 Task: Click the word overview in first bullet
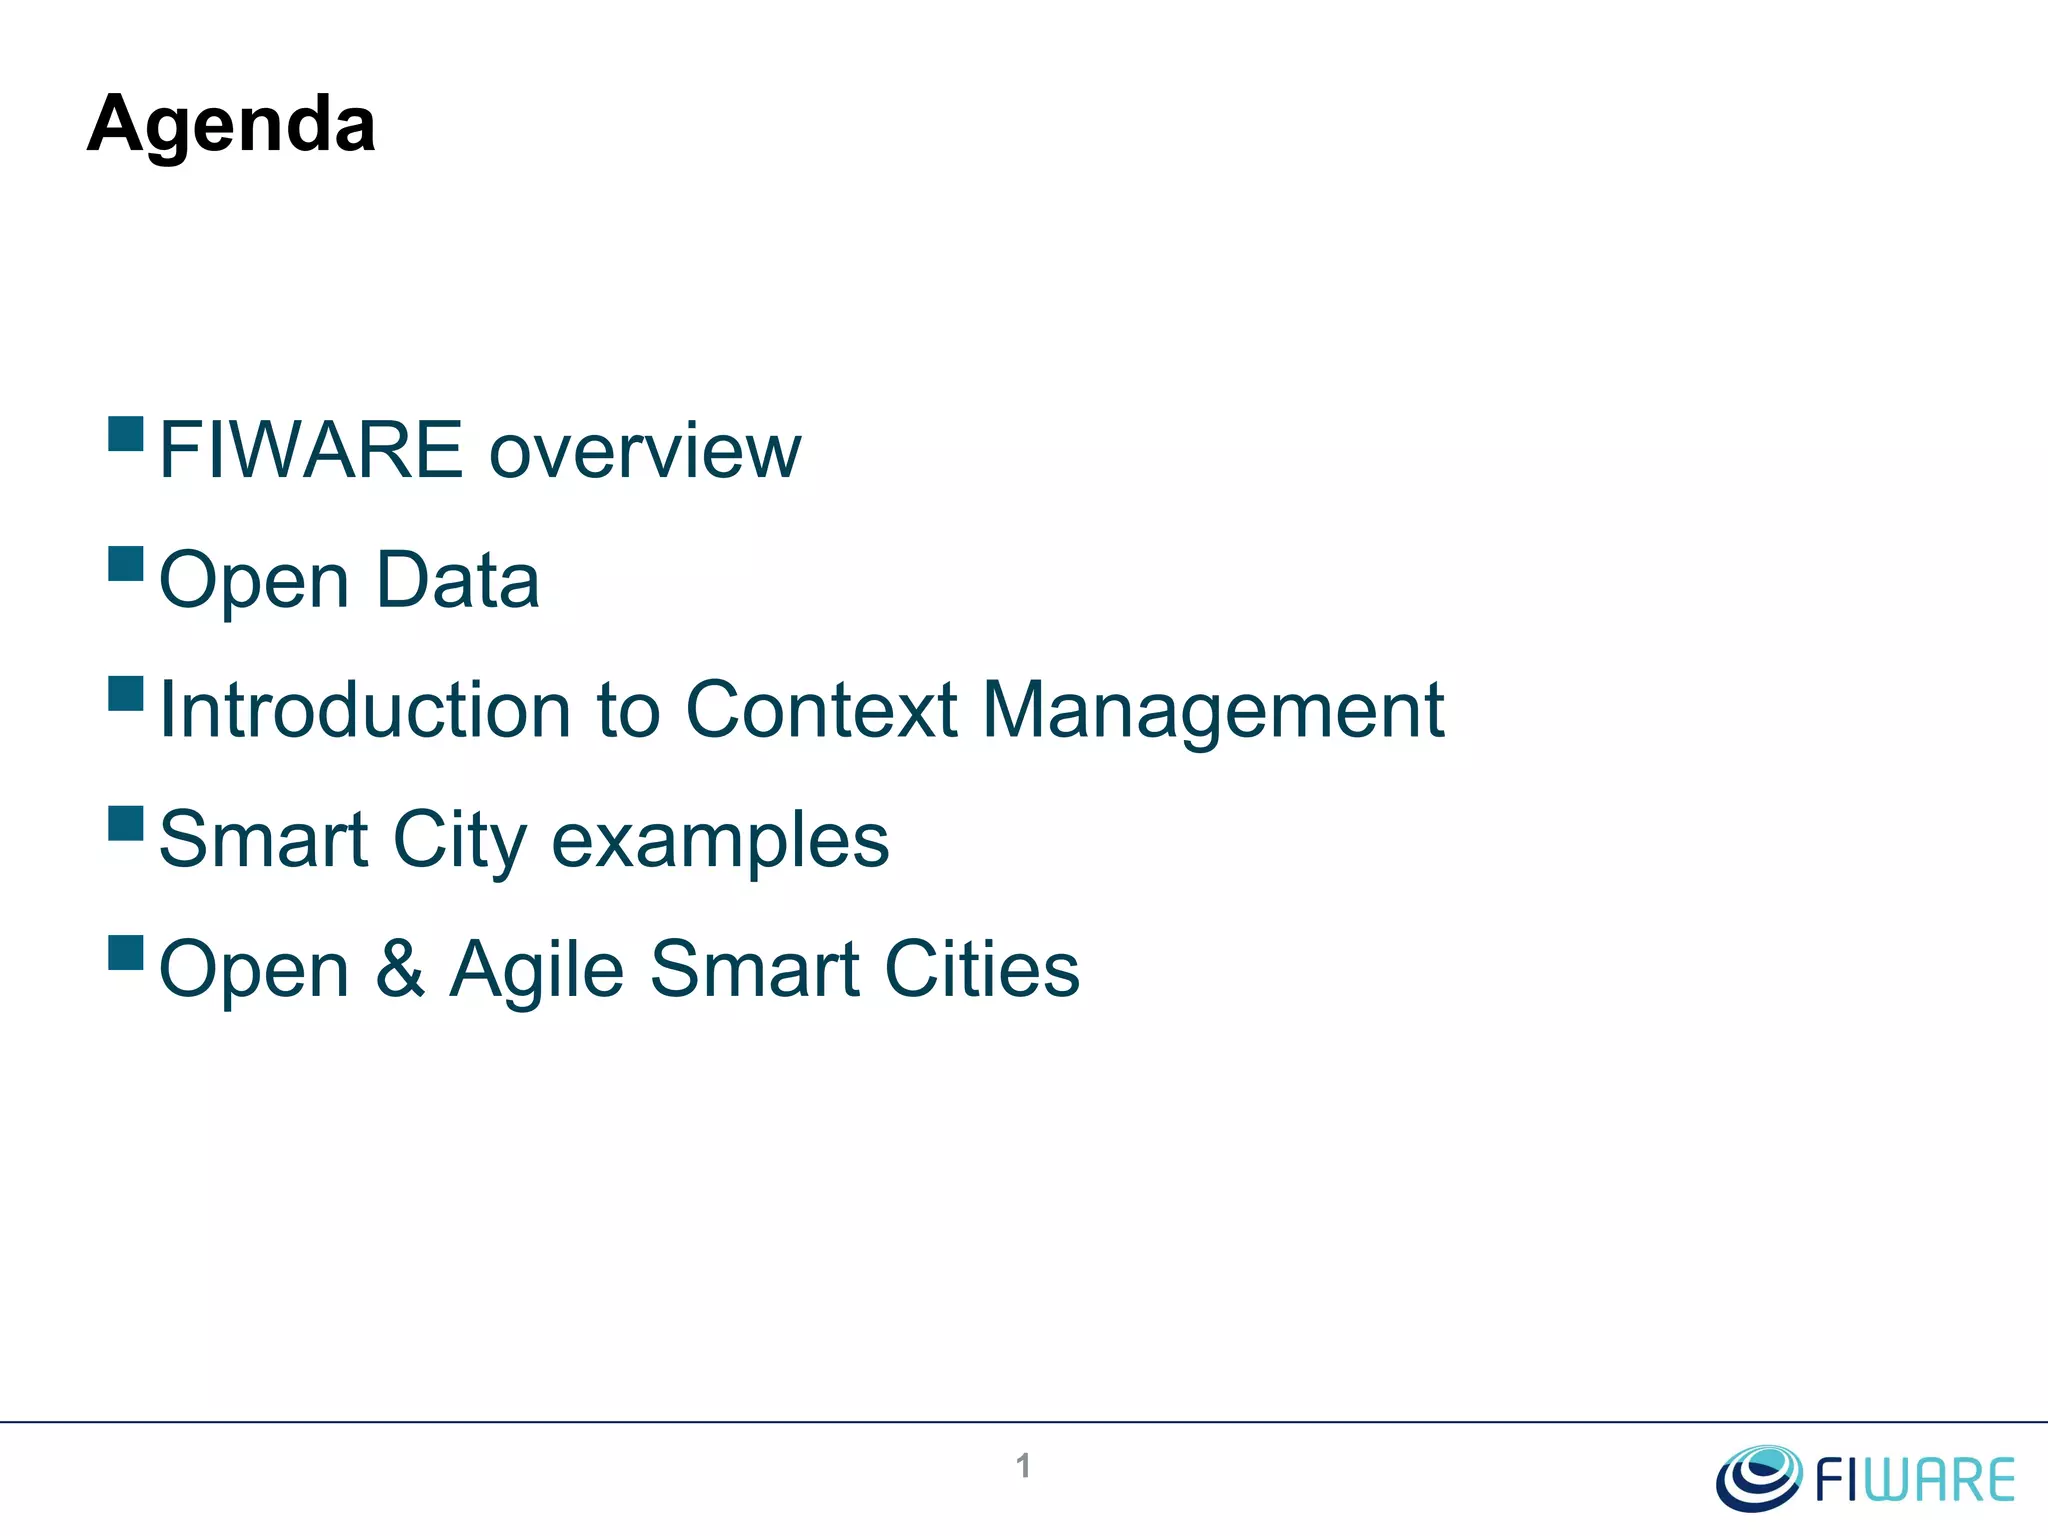[645, 451]
